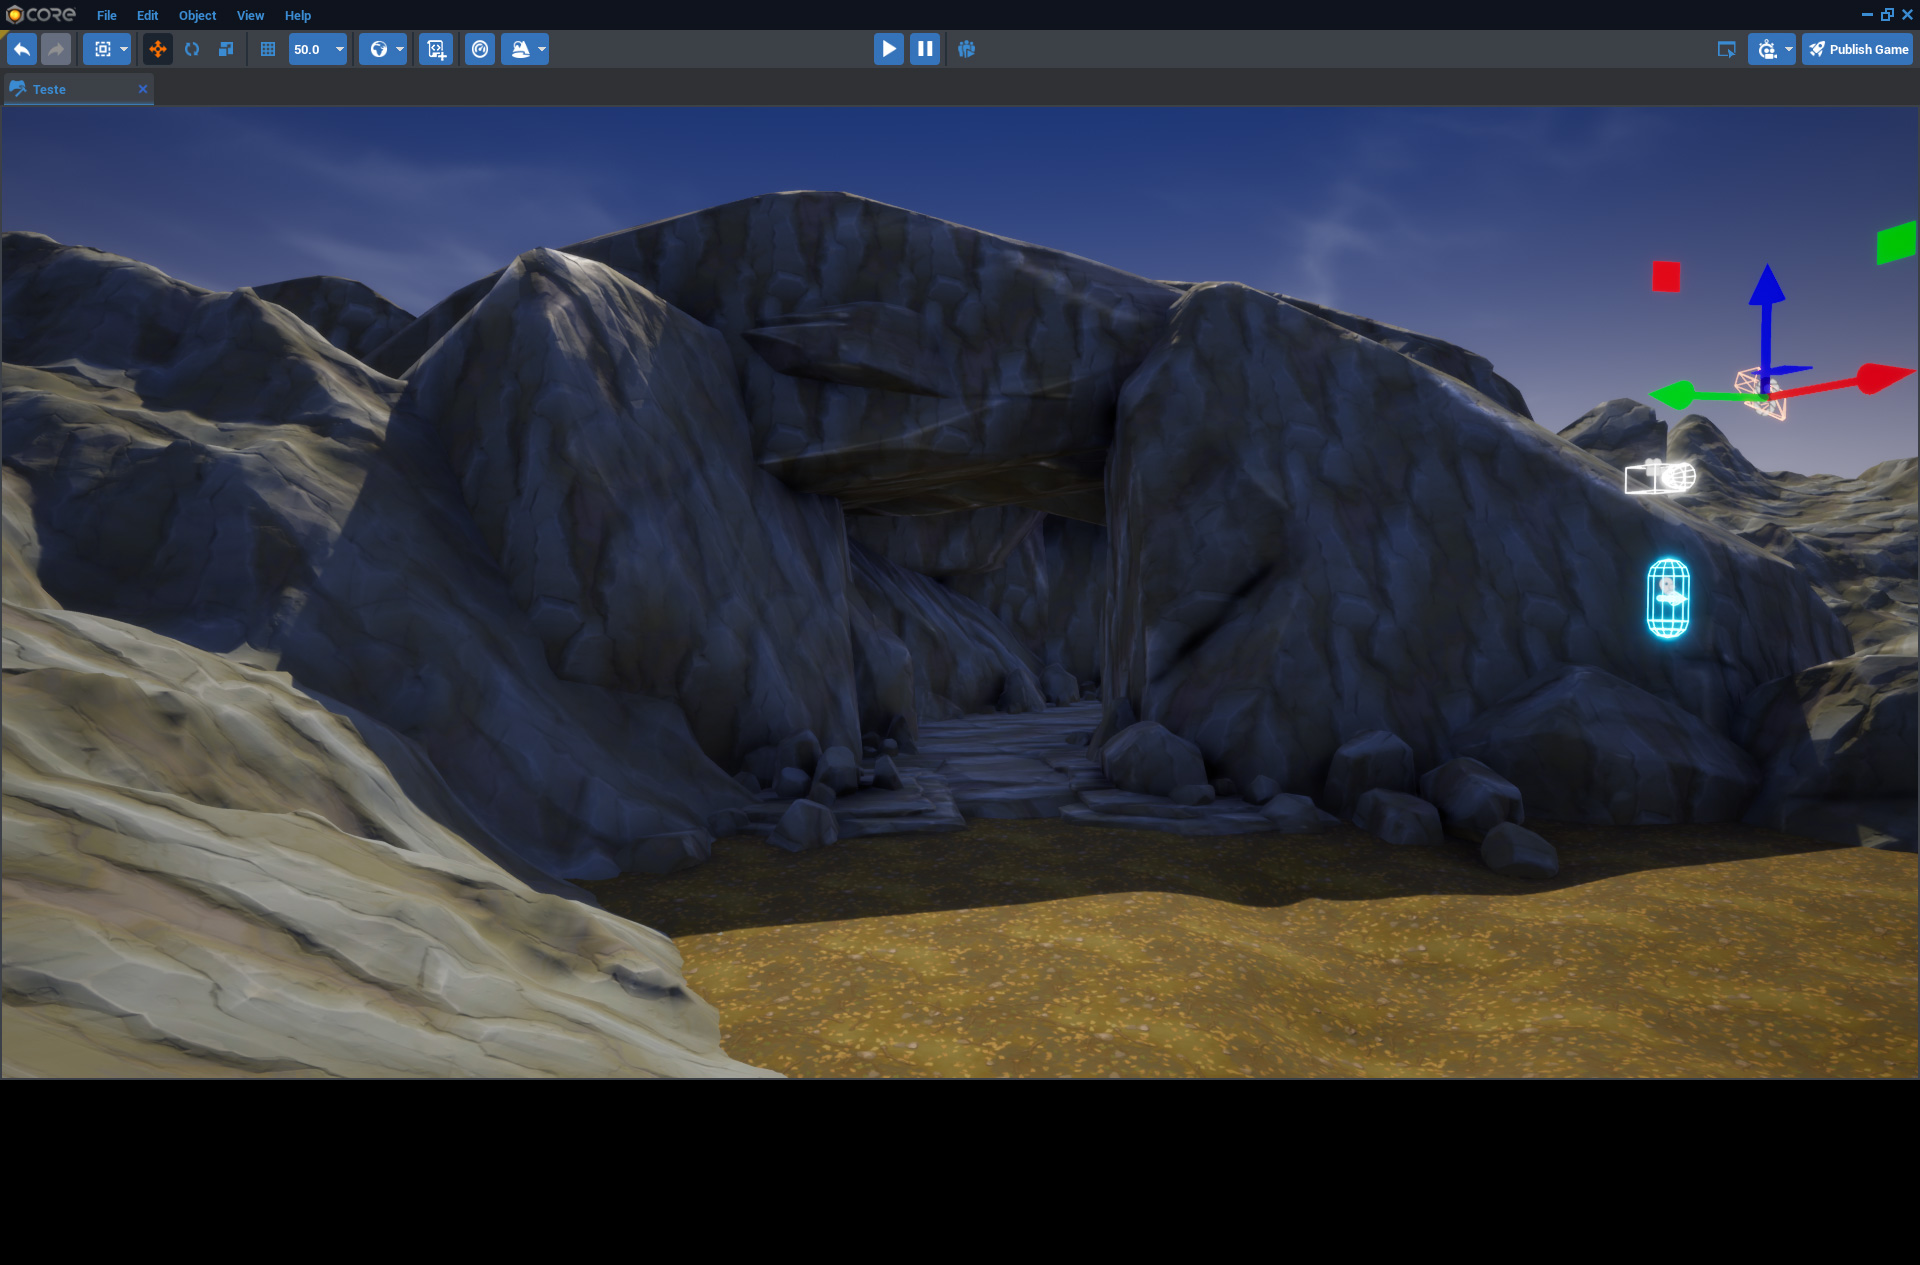This screenshot has width=1920, height=1265.
Task: Open the performance gauge view
Action: [x=480, y=49]
